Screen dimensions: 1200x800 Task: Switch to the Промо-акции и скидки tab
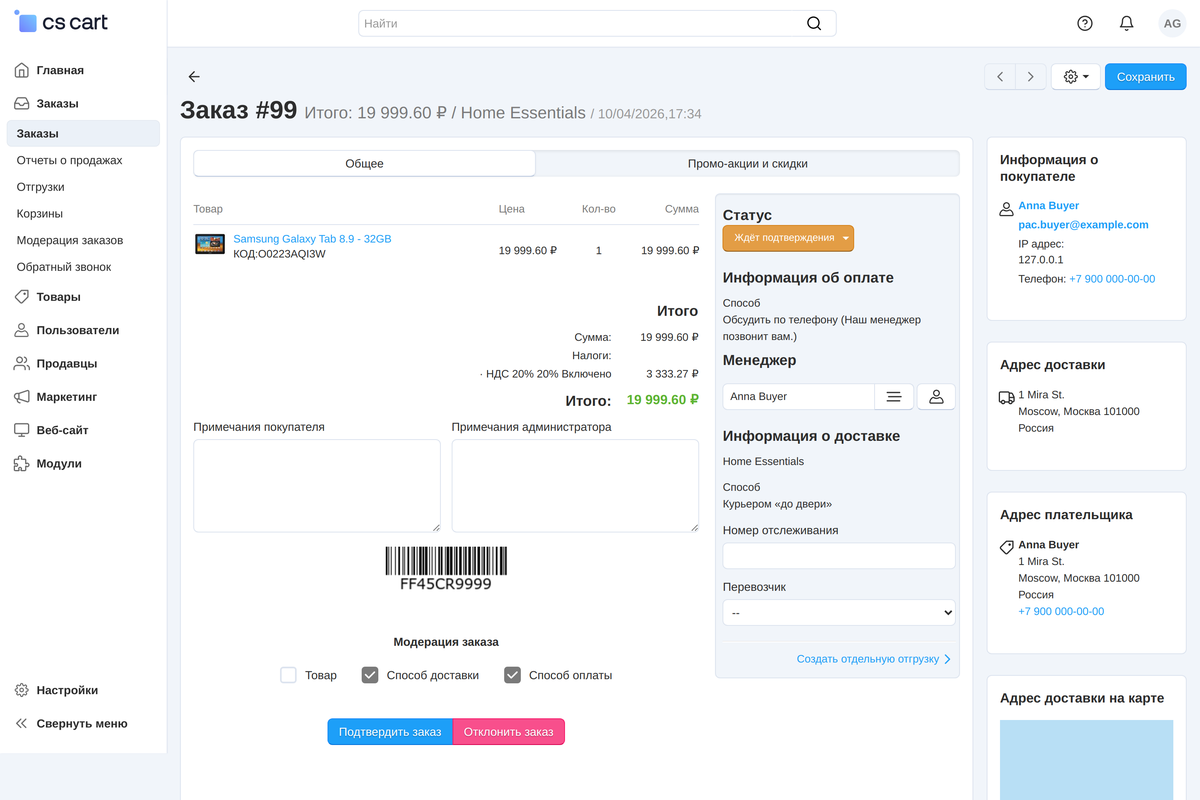(x=747, y=164)
